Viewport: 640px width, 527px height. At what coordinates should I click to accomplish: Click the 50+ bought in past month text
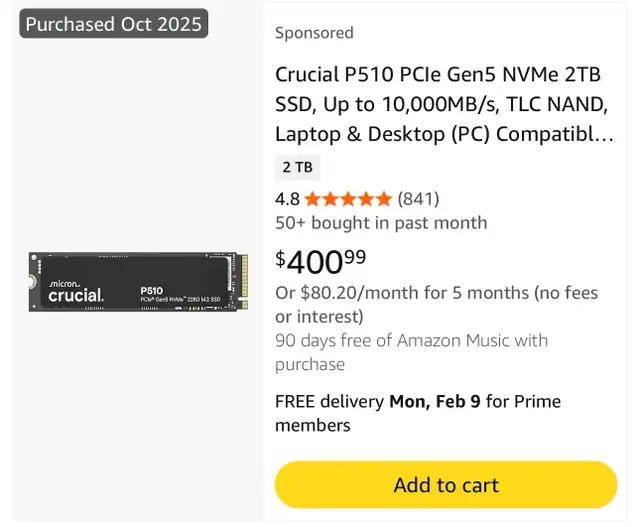click(381, 222)
